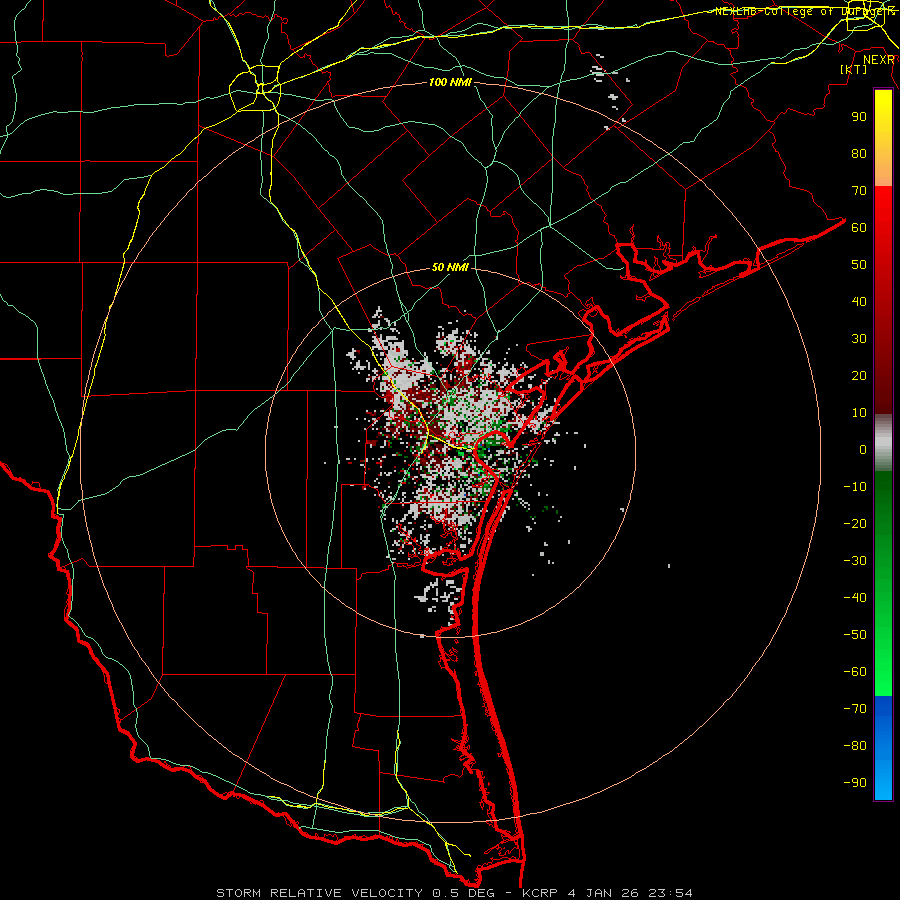
Task: Click the "-10" value on velocity scale
Action: click(855, 487)
